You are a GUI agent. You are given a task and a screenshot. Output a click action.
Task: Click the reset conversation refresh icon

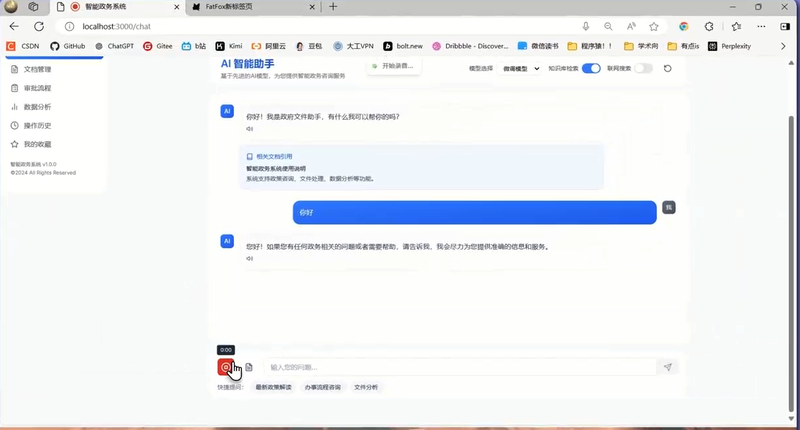coord(667,68)
